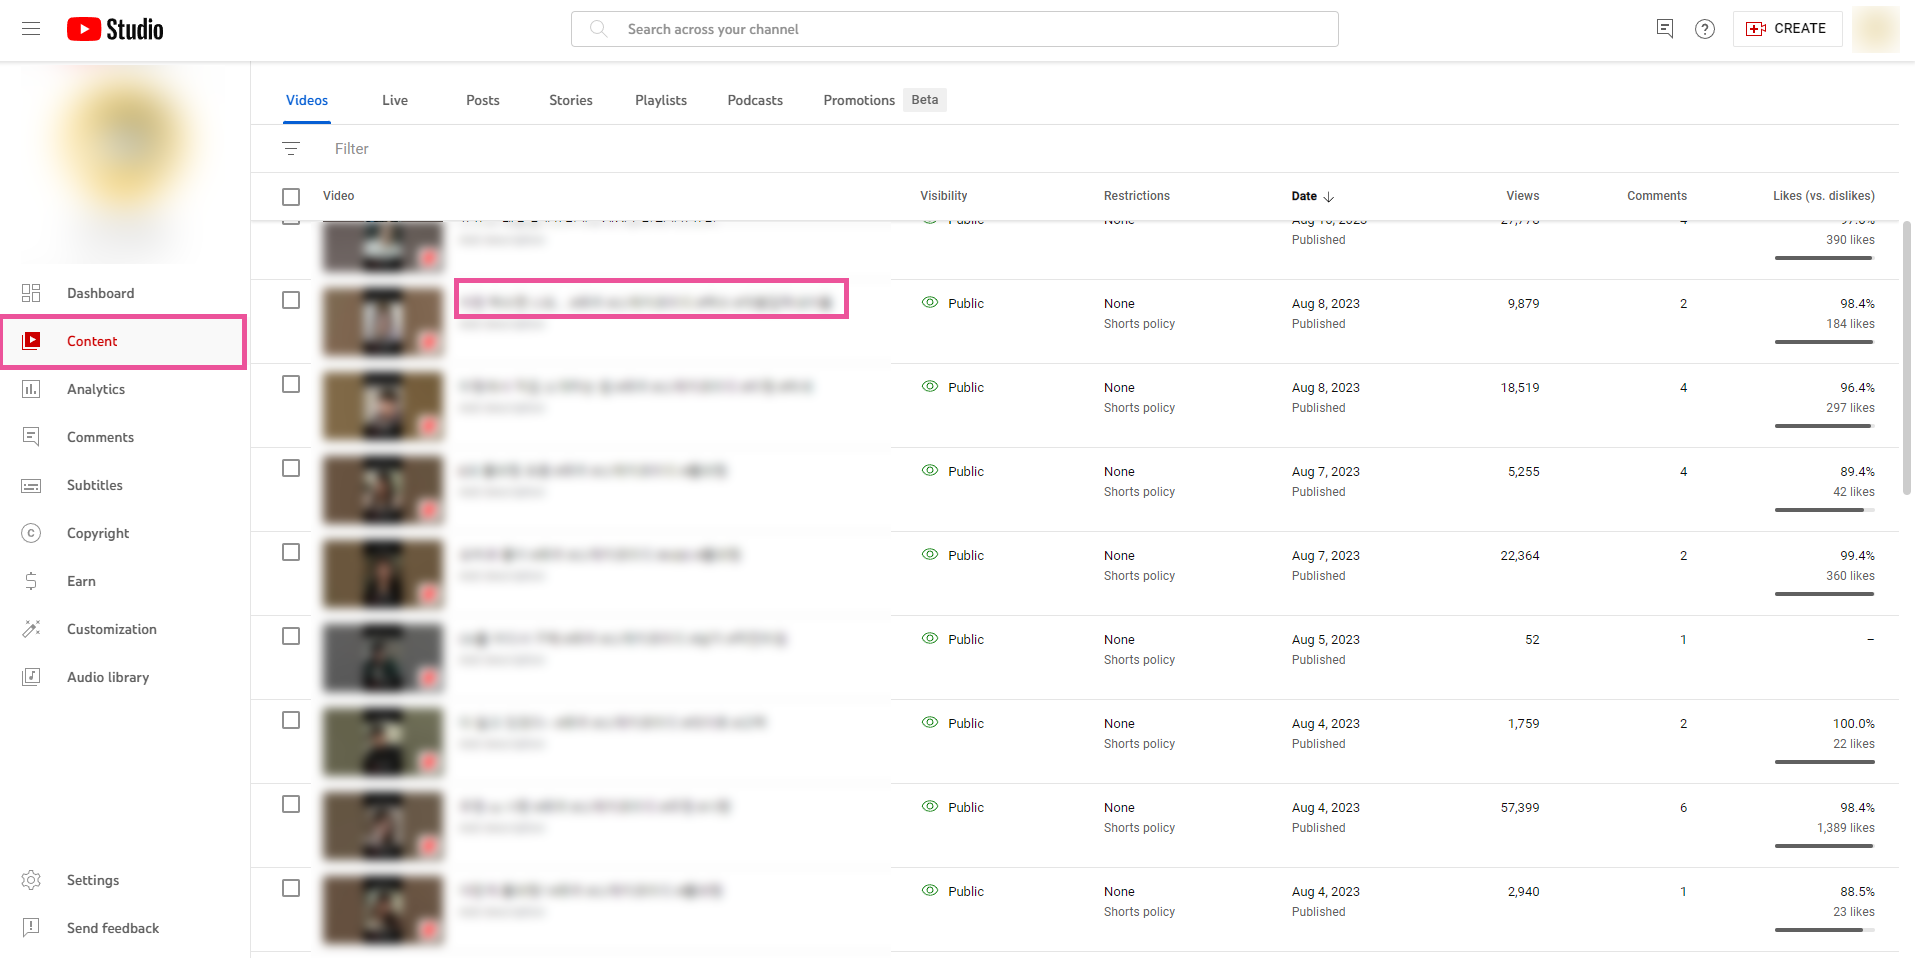Open comments count for 52-view video
The image size is (1915, 958).
pyautogui.click(x=1683, y=639)
